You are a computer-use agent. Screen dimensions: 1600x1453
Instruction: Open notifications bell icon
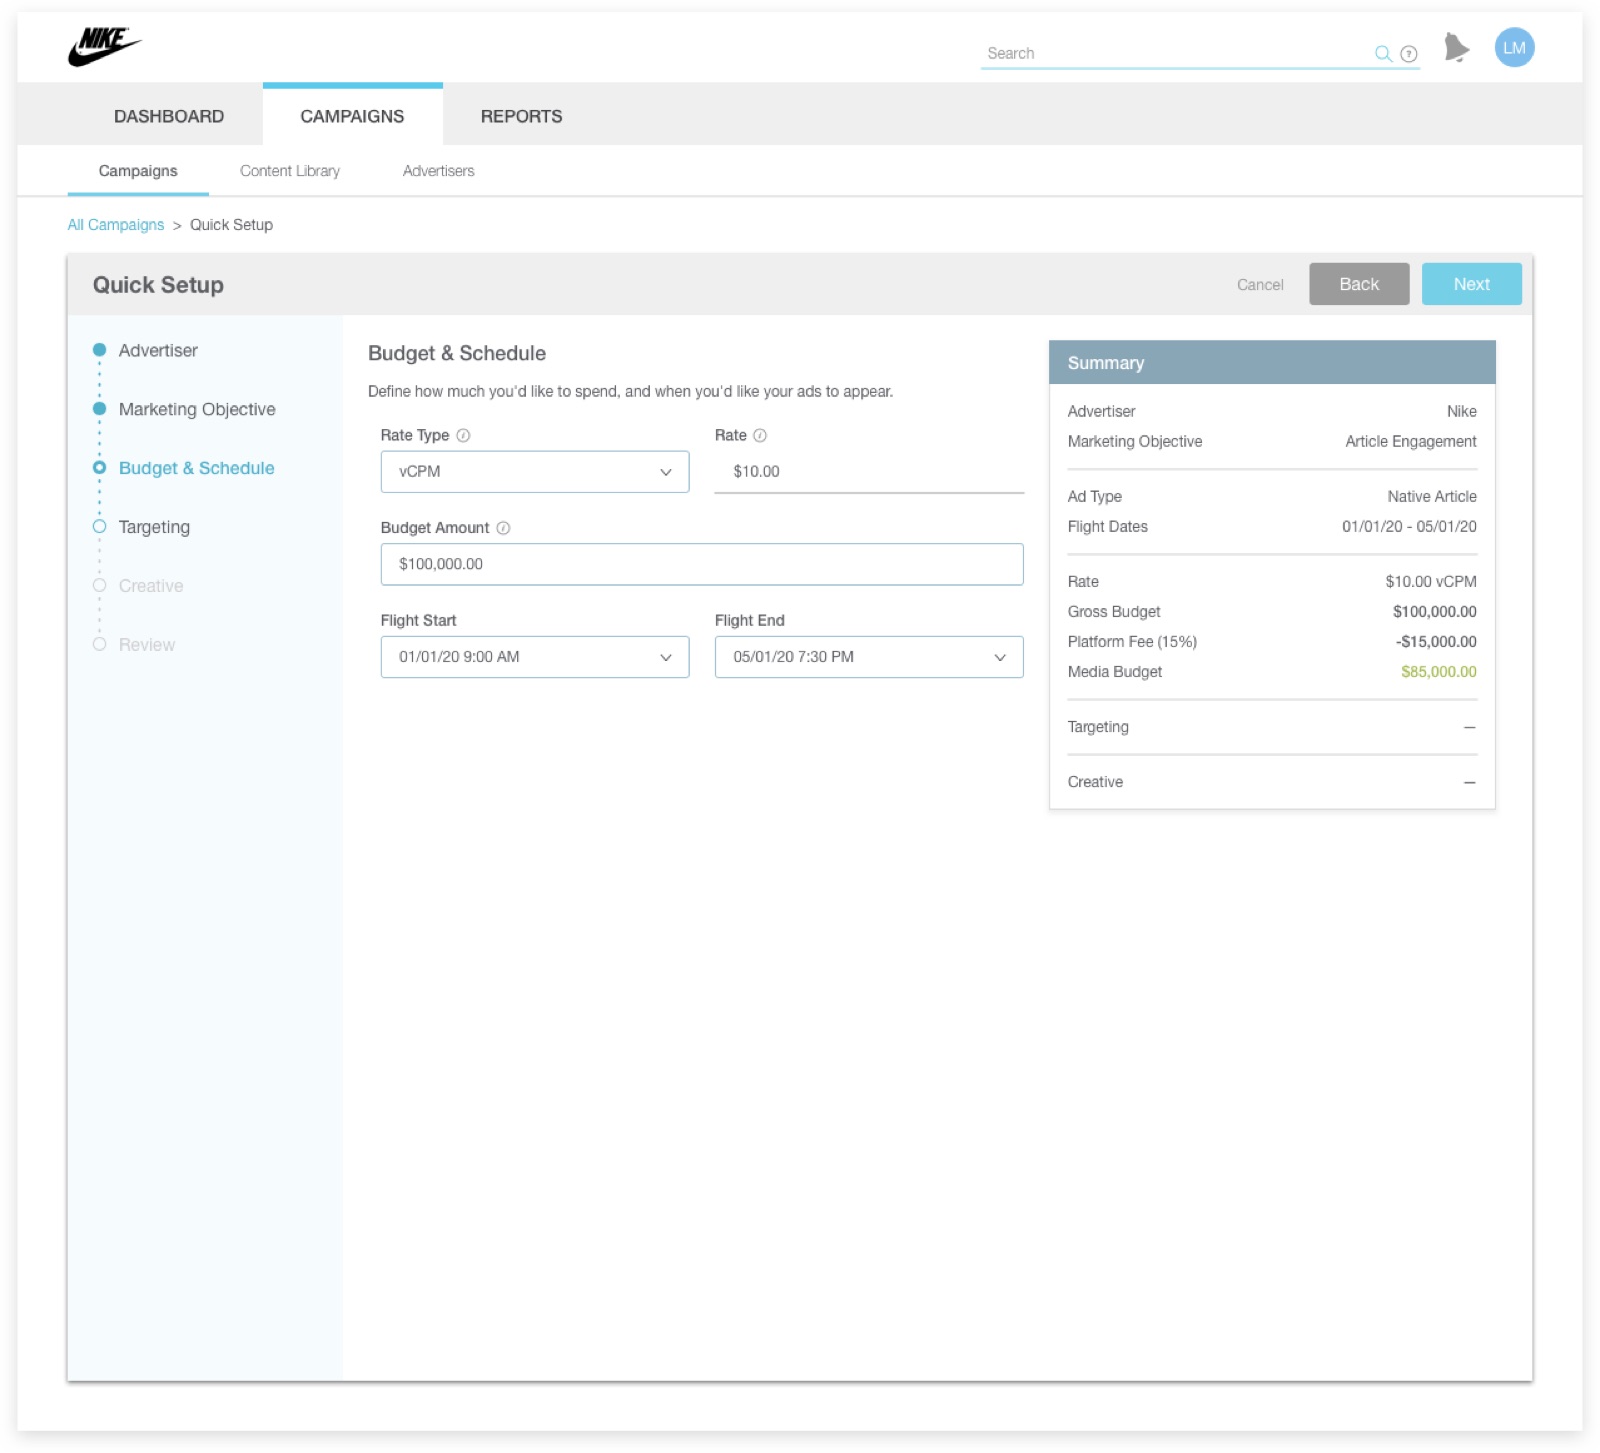[1456, 47]
